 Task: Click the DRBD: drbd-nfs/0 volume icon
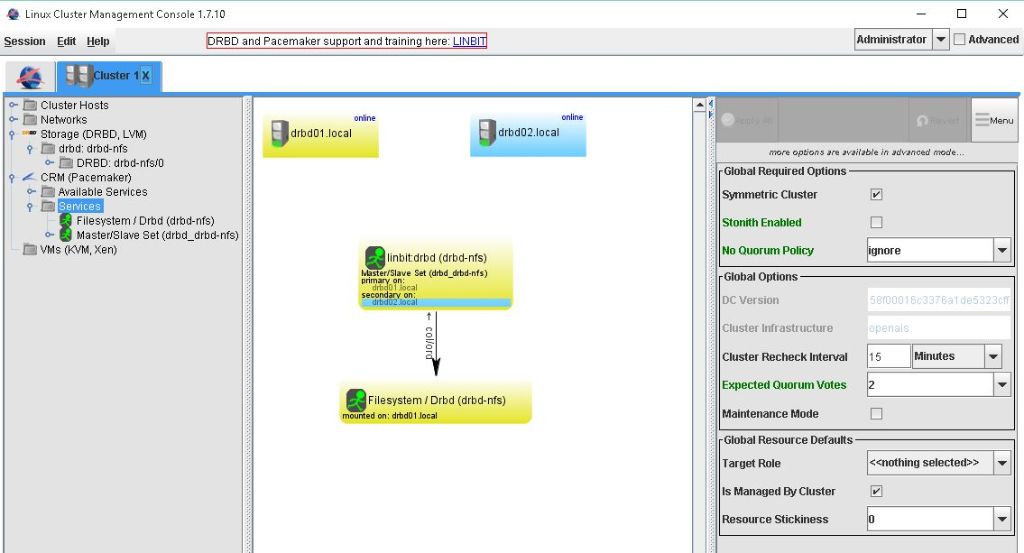(66, 163)
